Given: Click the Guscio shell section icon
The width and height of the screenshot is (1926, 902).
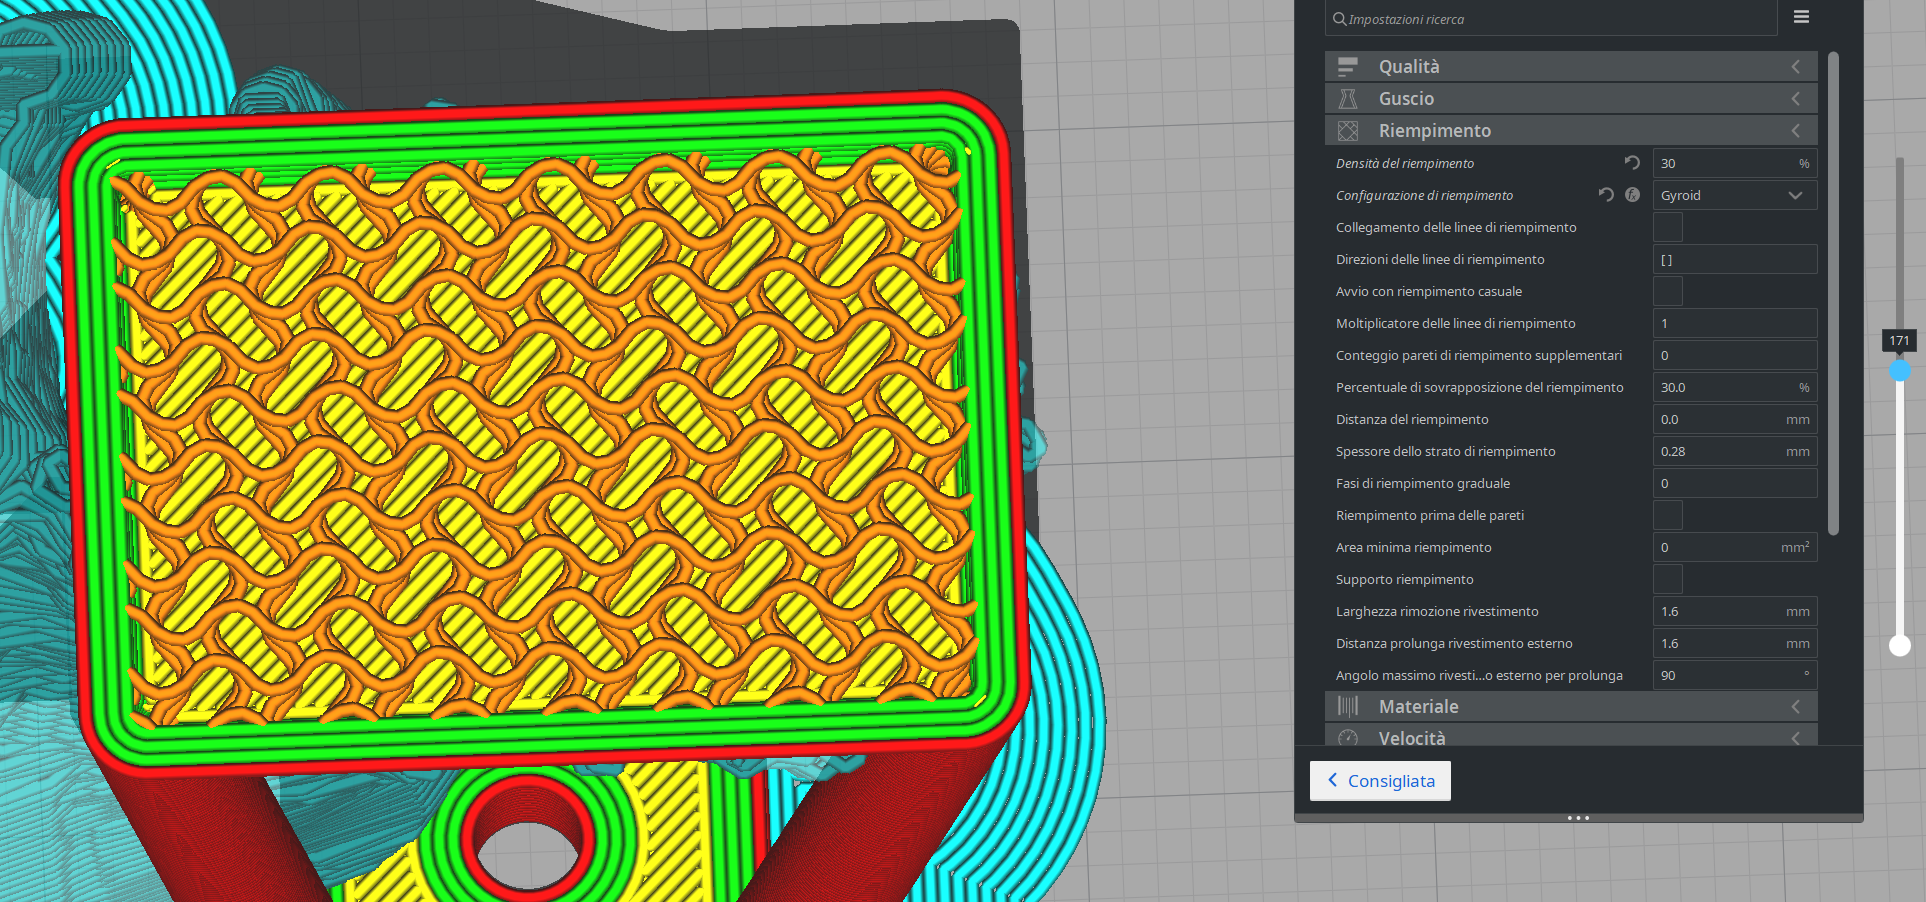Looking at the screenshot, I should tap(1349, 98).
